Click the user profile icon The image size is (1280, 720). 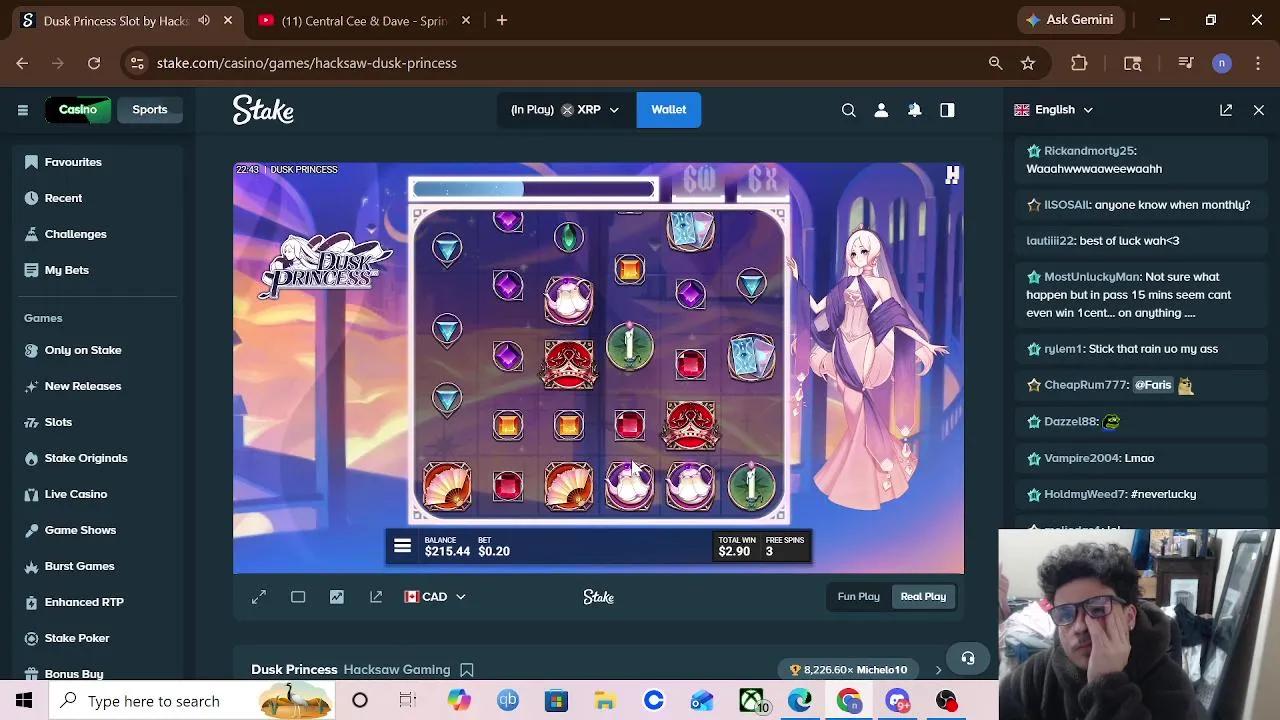tap(881, 110)
